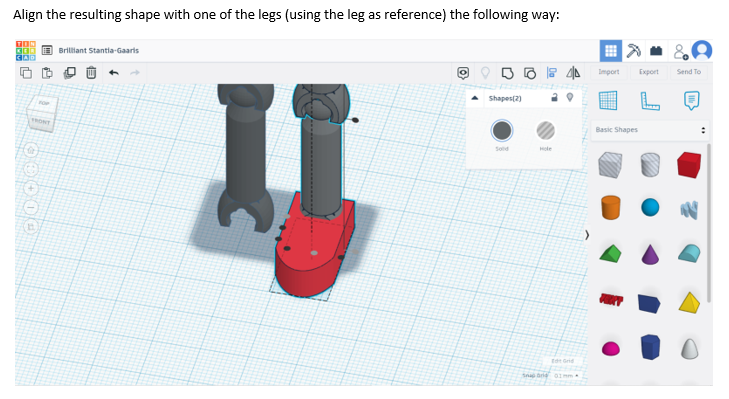Click the design name Brilliant Stantia-Gaaris

[x=99, y=50]
